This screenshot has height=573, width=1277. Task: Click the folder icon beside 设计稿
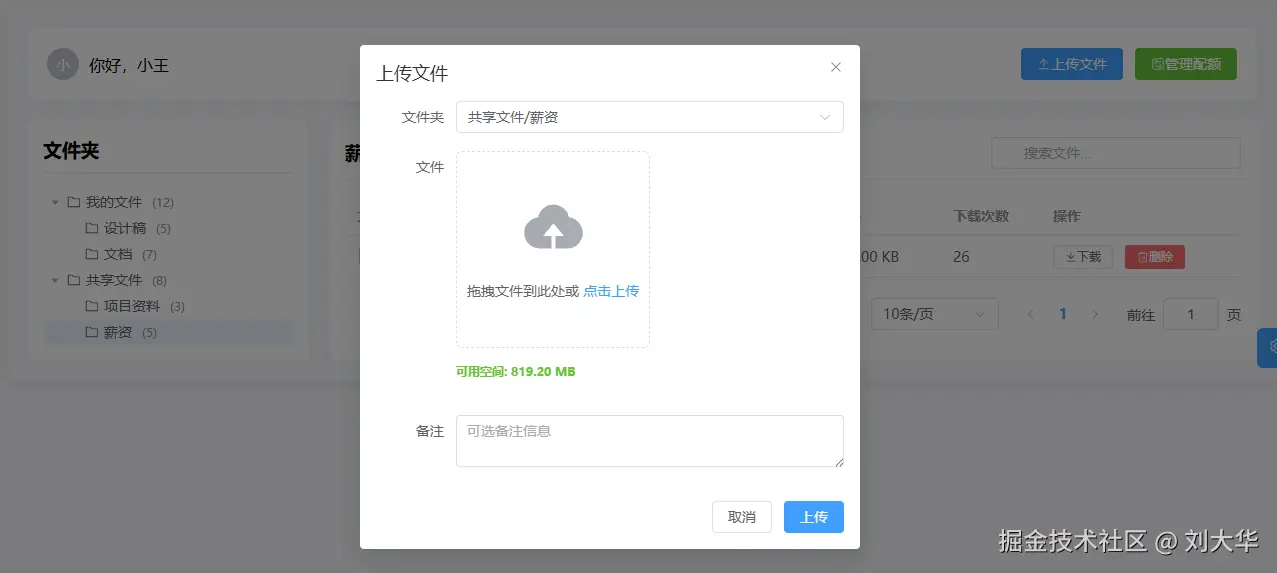[x=92, y=228]
